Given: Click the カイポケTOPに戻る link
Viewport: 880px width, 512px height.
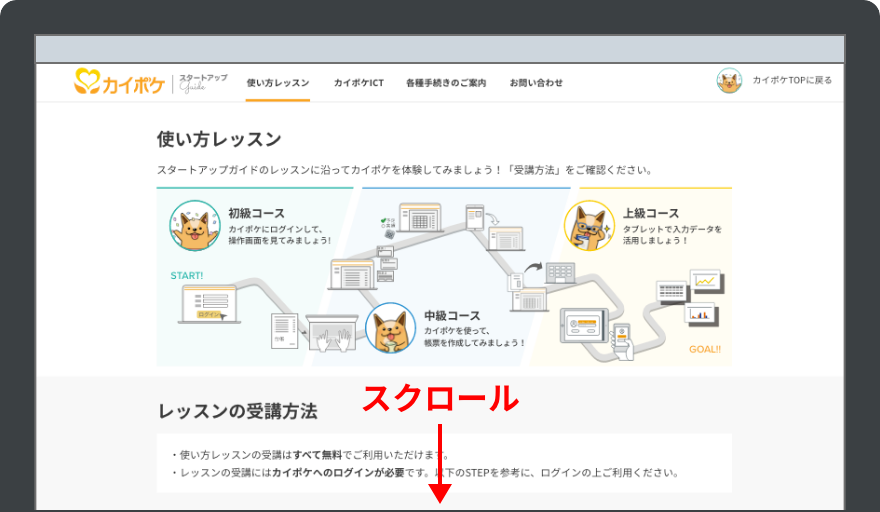Looking at the screenshot, I should (x=792, y=80).
